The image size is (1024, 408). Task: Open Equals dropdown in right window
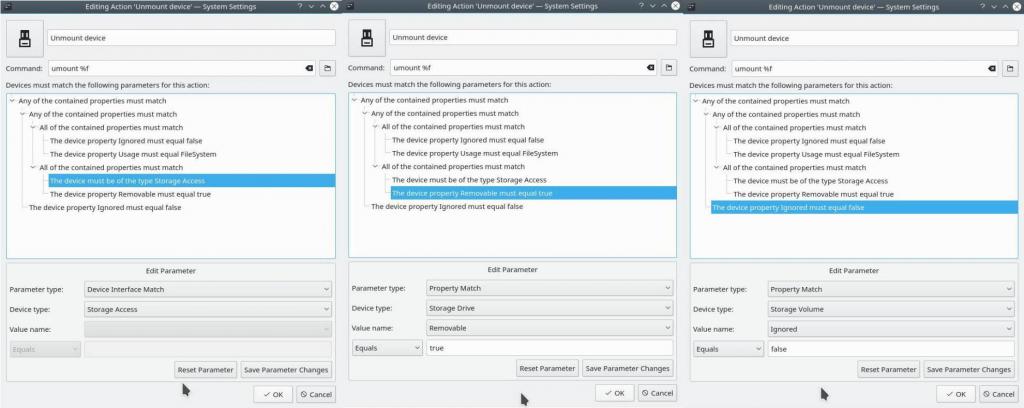point(729,349)
